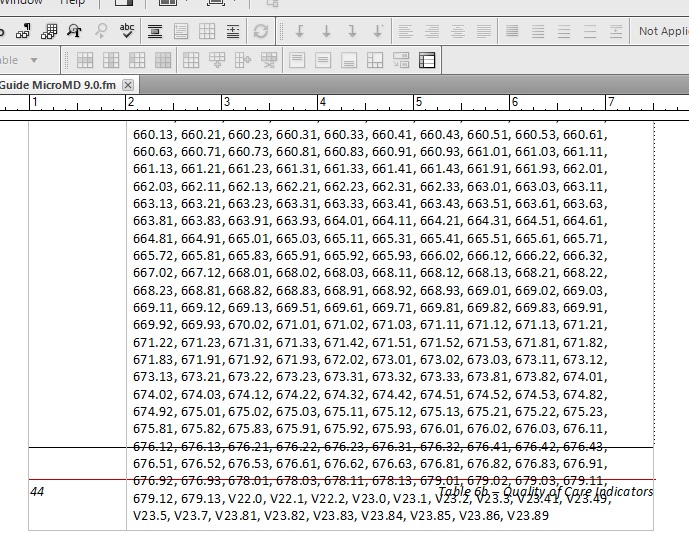Select the left tab stop arrow
Image resolution: width=689 pixels, height=533 pixels.
[x=300, y=31]
